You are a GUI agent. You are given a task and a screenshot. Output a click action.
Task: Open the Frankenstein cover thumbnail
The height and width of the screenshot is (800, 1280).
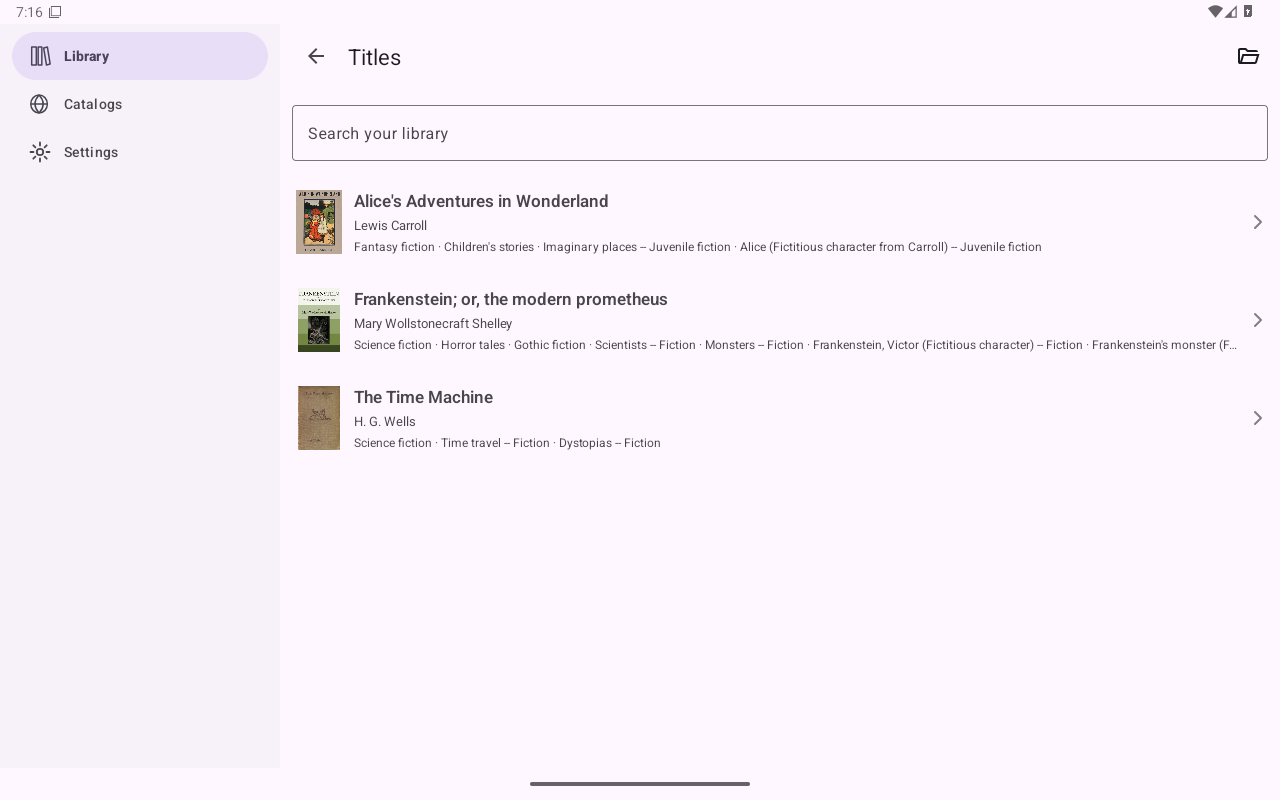point(319,320)
